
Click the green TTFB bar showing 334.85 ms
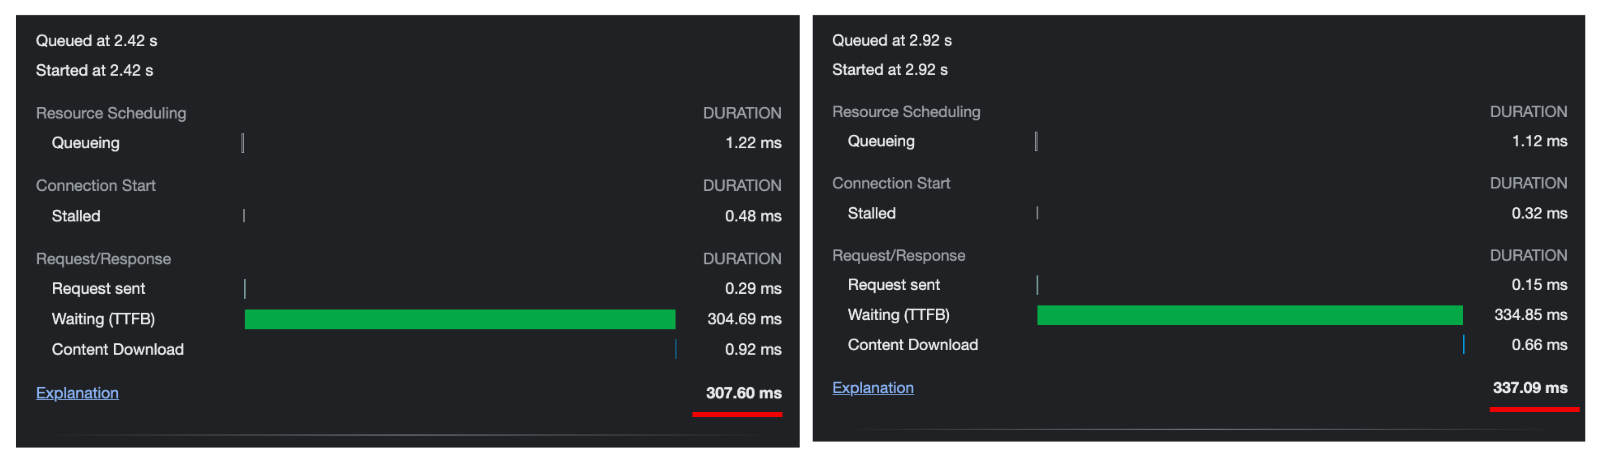(1250, 315)
